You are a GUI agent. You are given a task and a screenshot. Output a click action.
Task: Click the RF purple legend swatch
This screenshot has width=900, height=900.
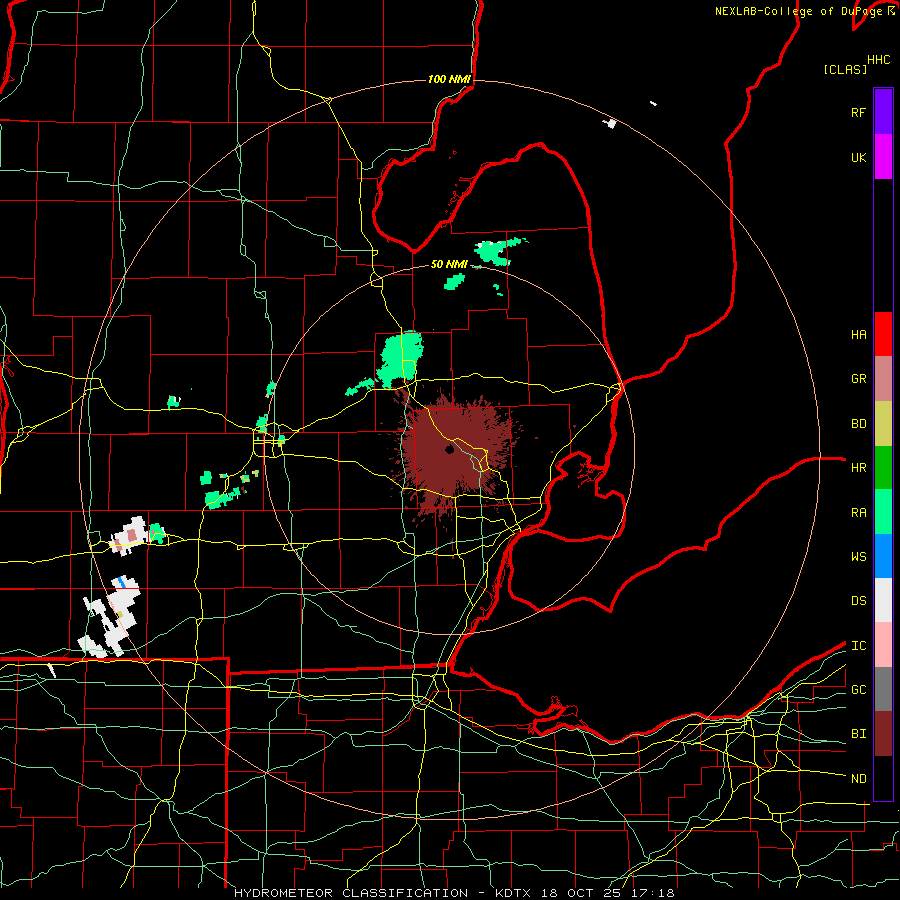click(x=883, y=112)
